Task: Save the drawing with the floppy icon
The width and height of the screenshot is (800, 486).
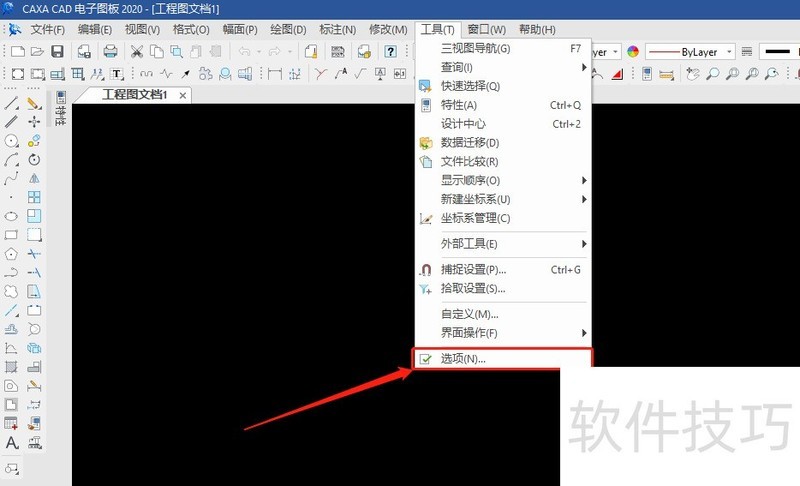Action: tap(57, 52)
